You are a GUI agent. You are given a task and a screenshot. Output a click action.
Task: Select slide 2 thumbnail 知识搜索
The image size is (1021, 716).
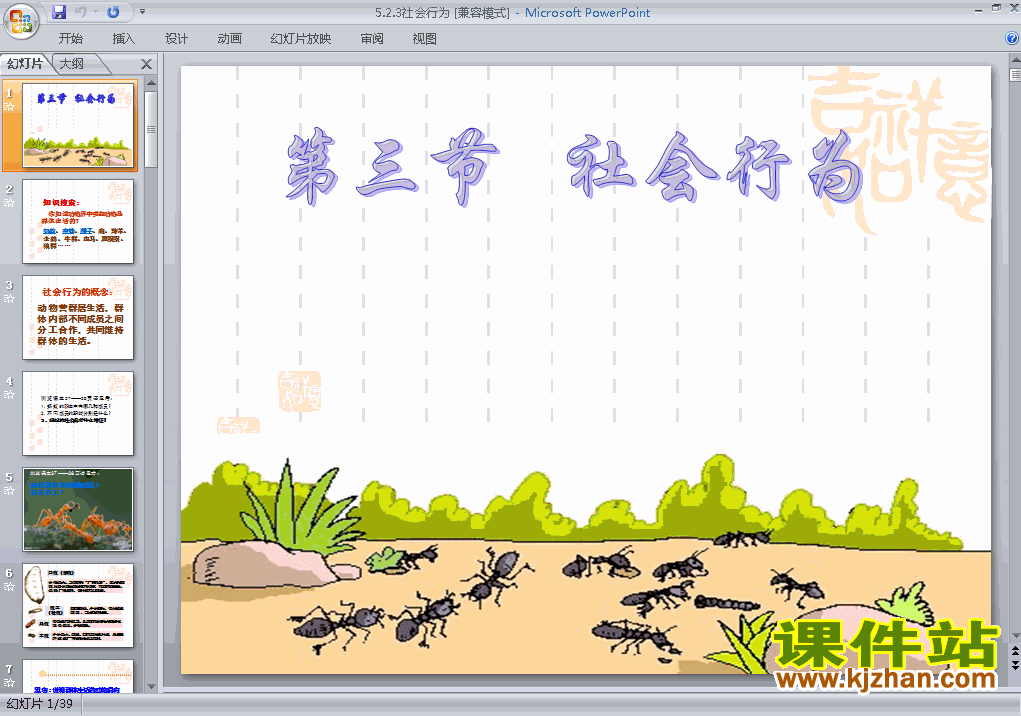pos(78,221)
